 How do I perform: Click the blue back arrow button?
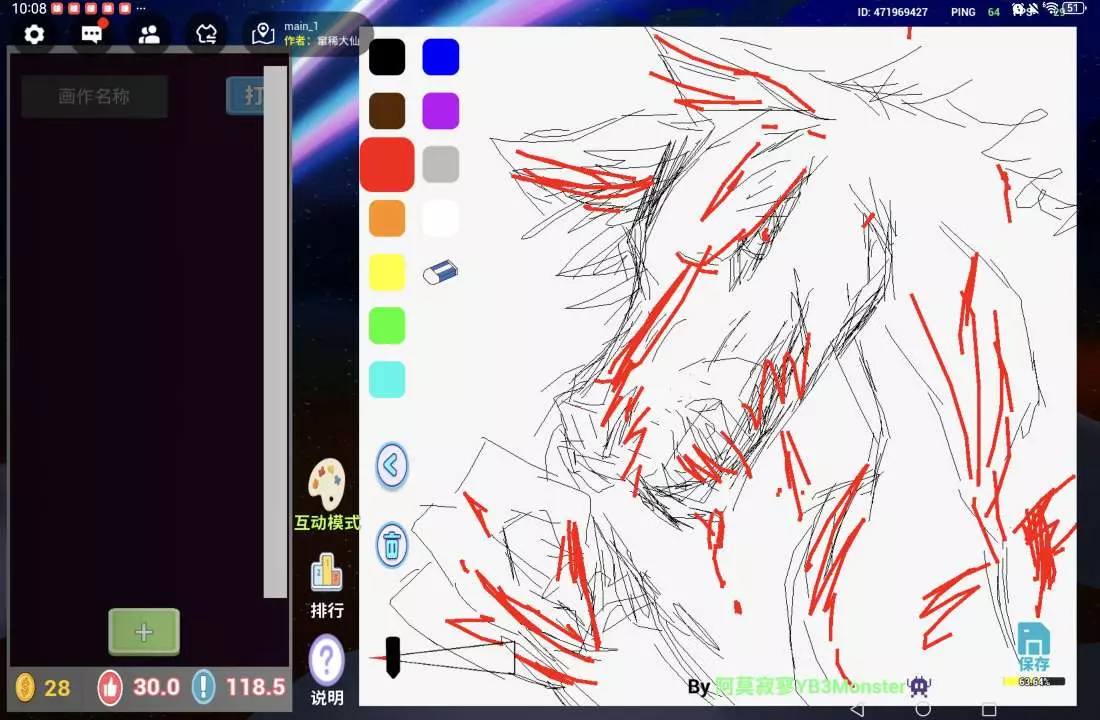(392, 465)
